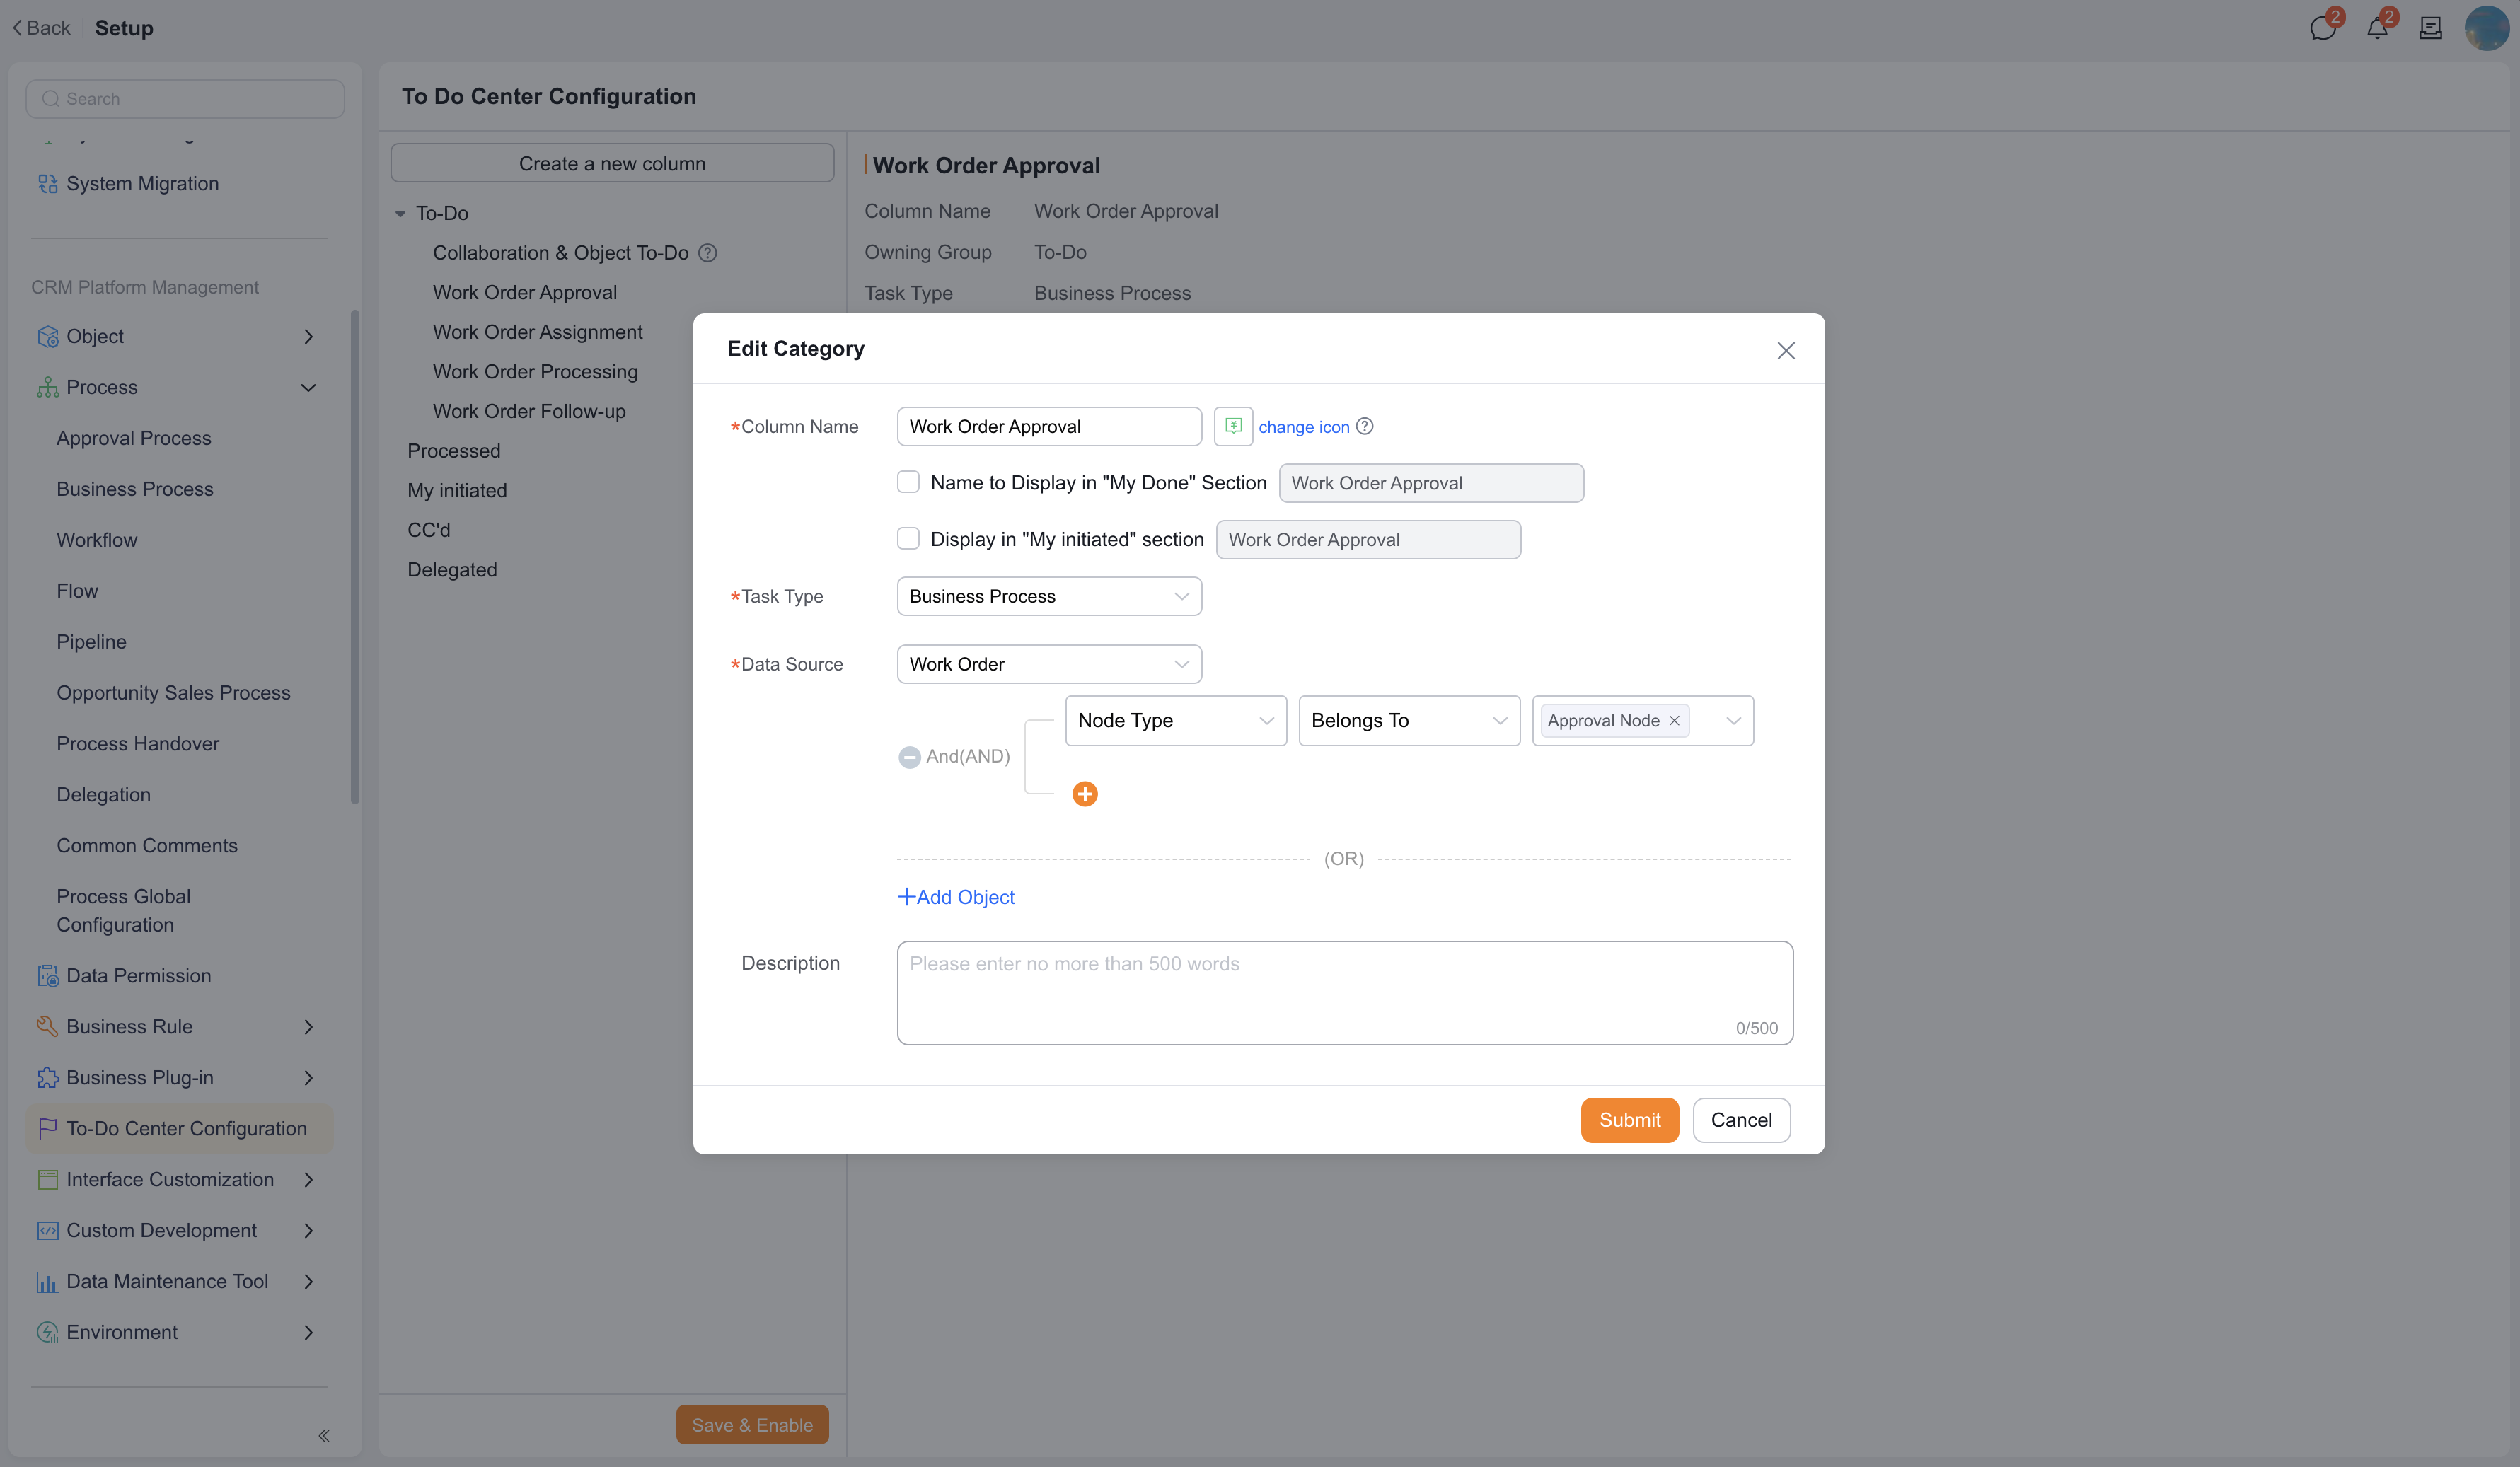Screen dimensions: 2520x1467
Task: Click the To-Do Center Configuration flag icon
Action: [47, 1128]
